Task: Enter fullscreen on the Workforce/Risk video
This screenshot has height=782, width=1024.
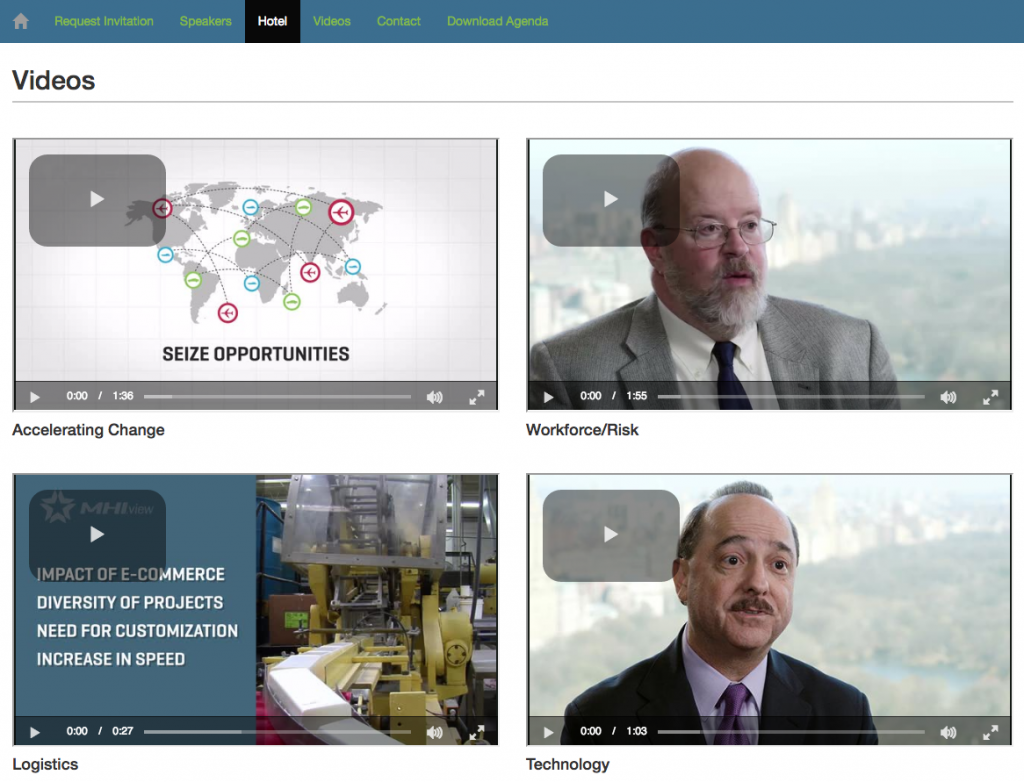Action: (x=991, y=397)
